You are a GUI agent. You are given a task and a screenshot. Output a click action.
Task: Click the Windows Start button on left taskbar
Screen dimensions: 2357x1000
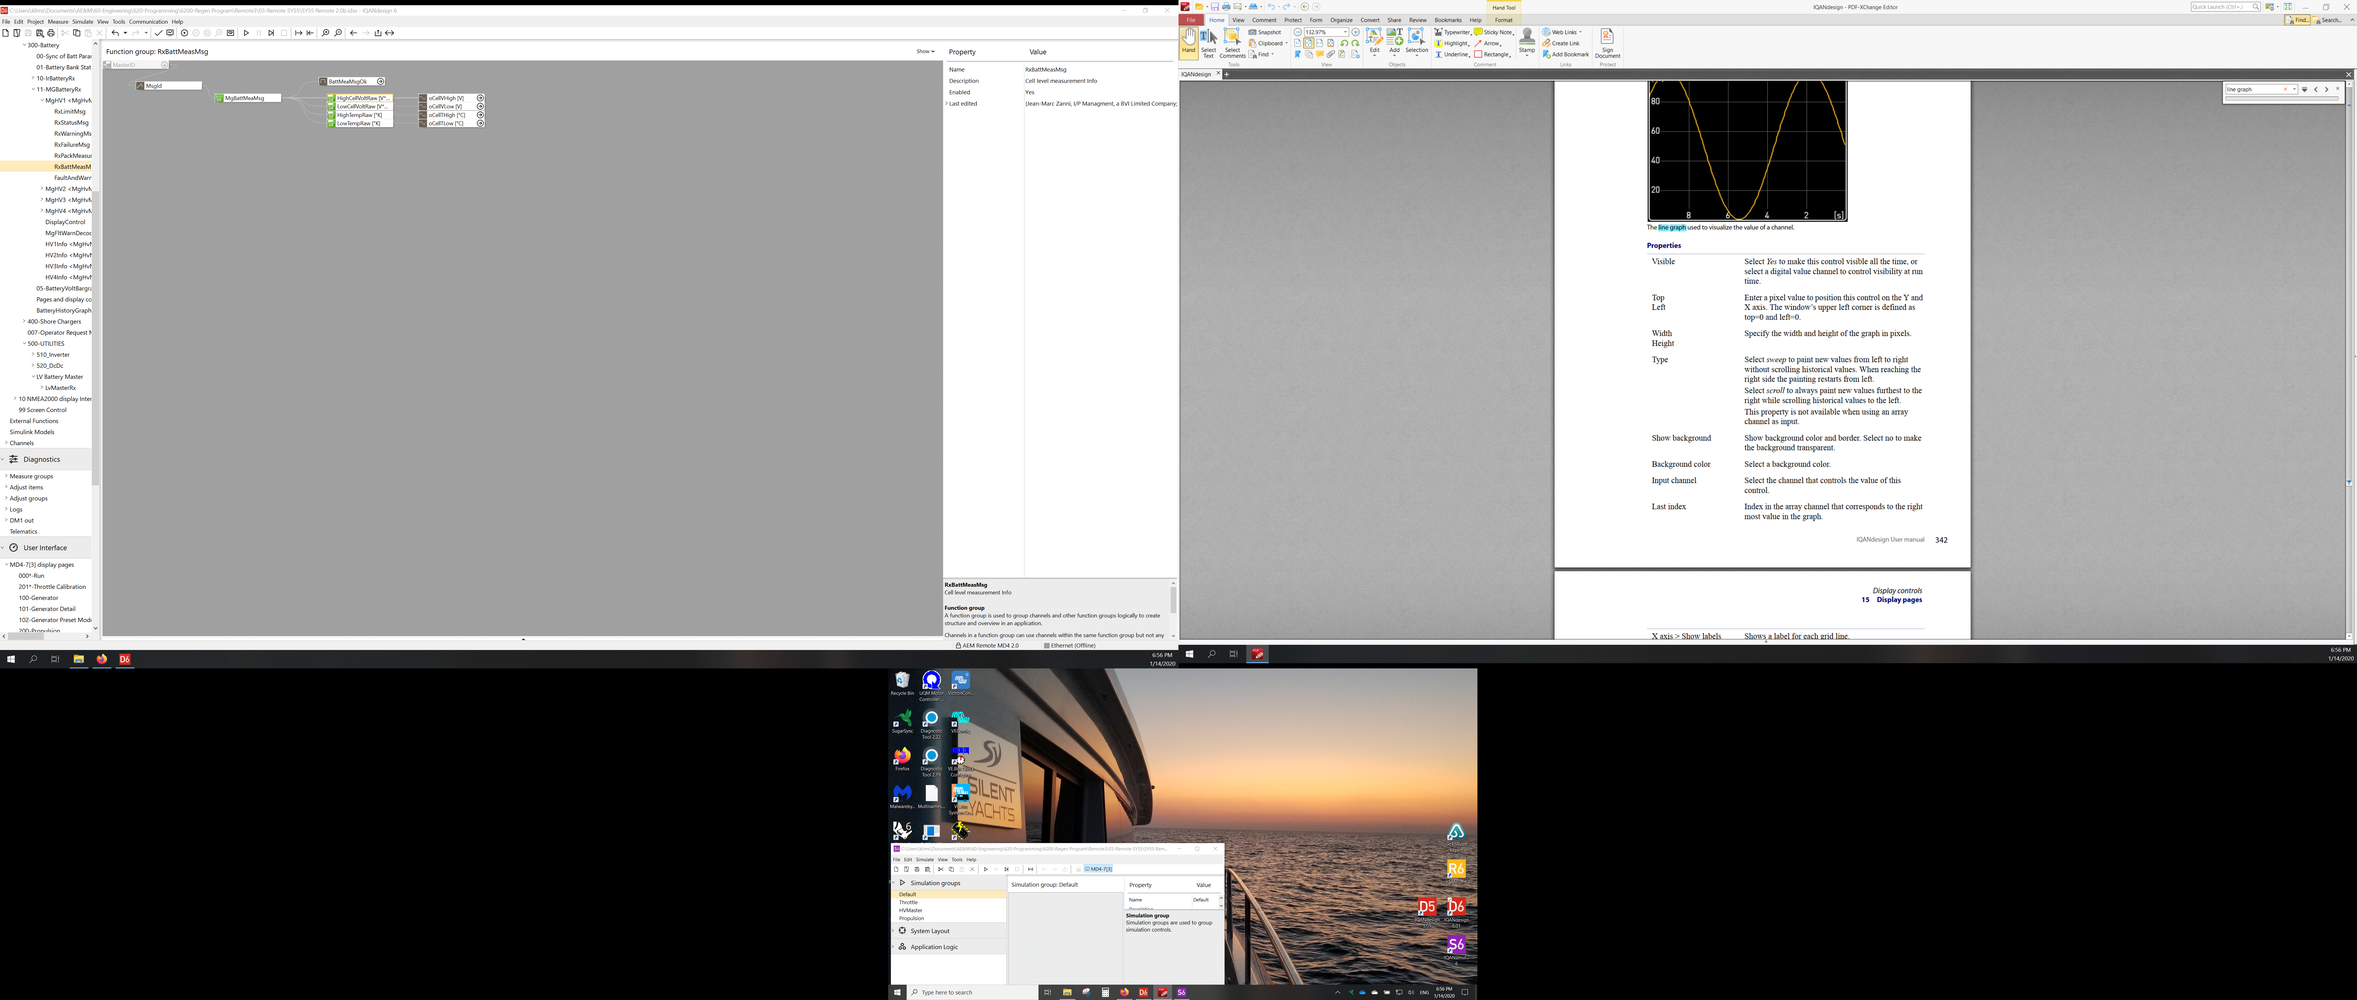[x=11, y=659]
